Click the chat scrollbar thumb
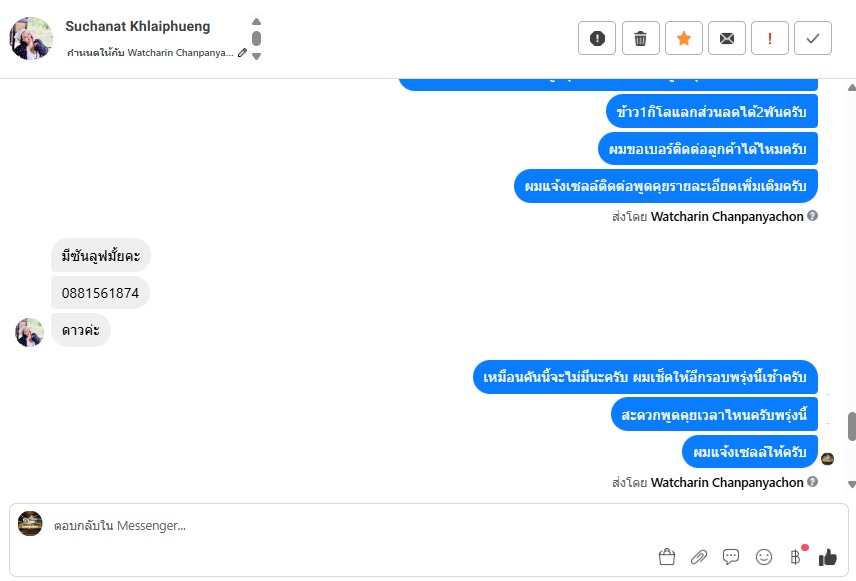 coord(852,426)
